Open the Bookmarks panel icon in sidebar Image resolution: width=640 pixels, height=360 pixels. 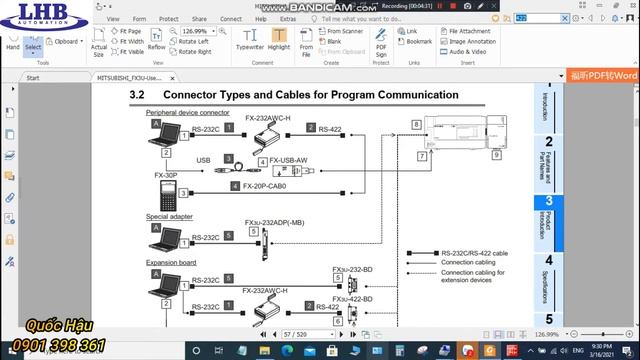click(x=10, y=113)
